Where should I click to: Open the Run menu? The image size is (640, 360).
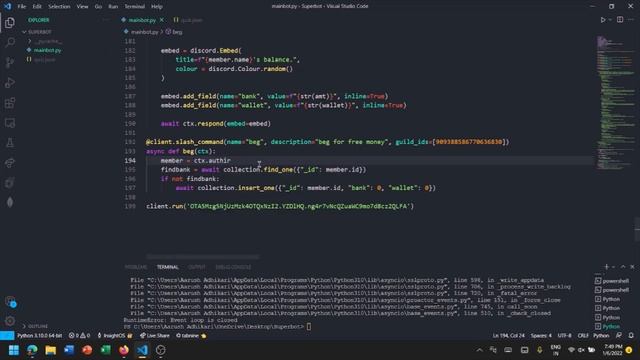(x=113, y=7)
